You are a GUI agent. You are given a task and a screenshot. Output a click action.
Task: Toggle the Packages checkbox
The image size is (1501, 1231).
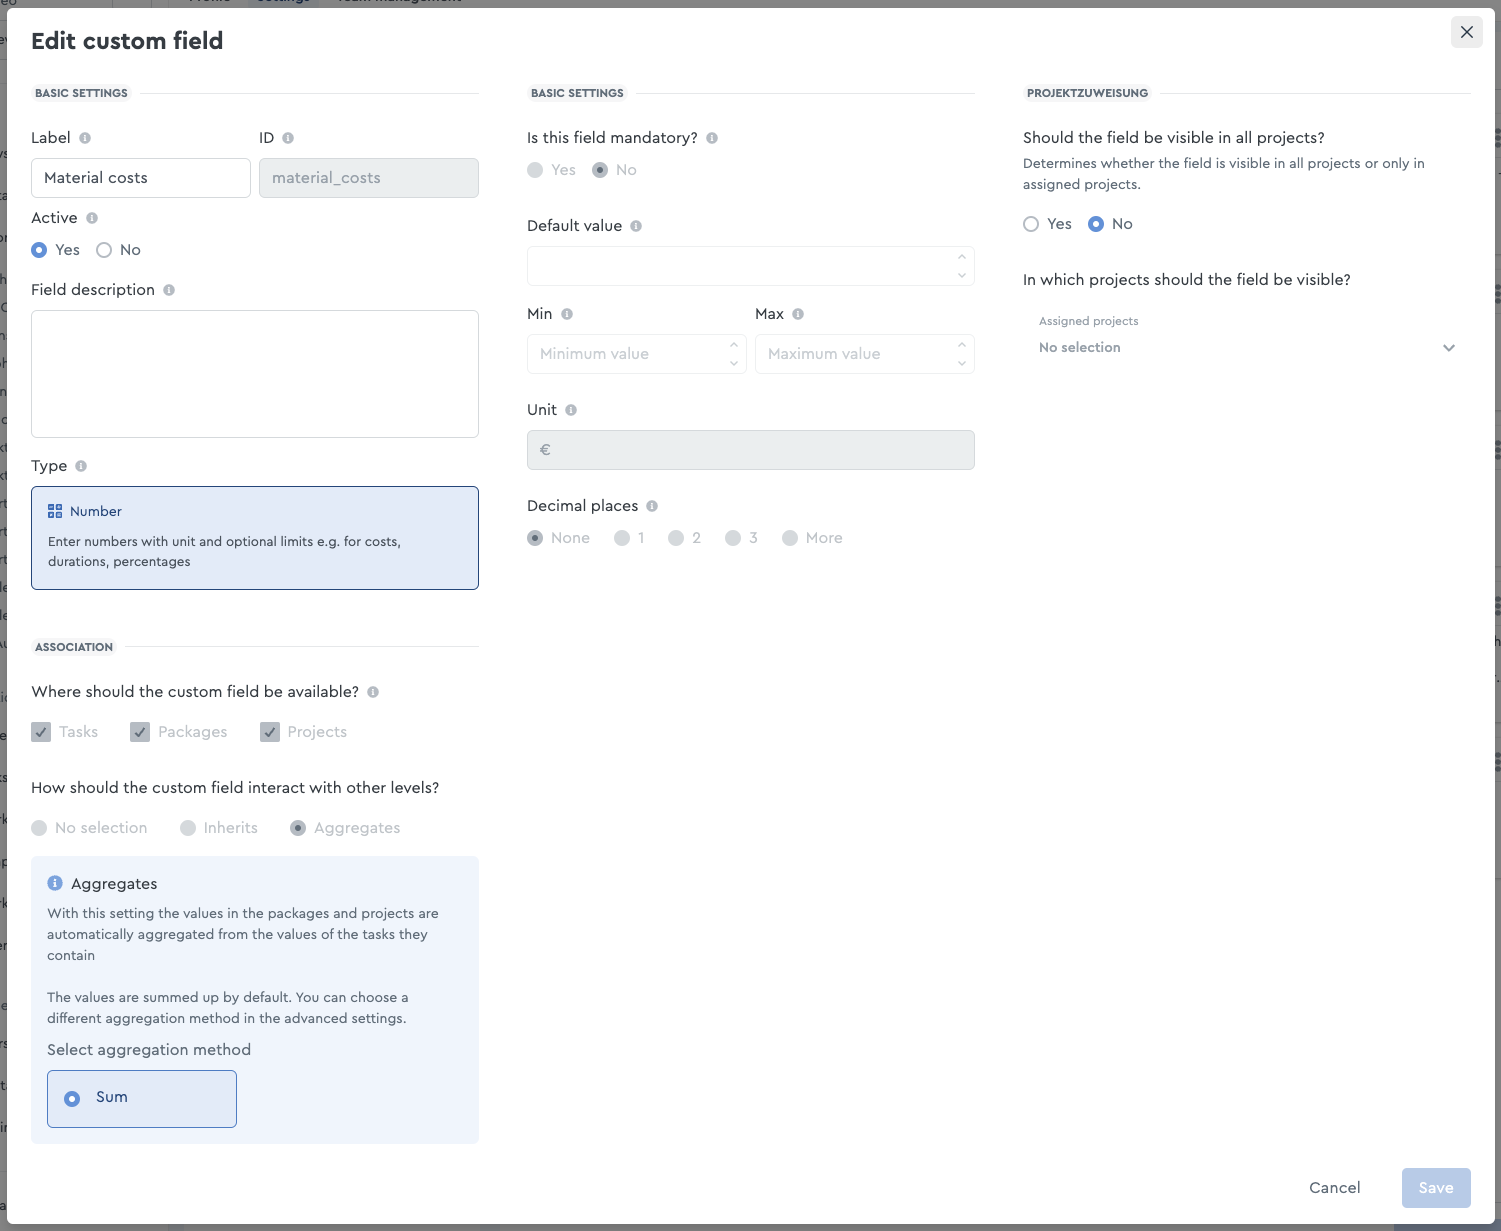click(140, 732)
